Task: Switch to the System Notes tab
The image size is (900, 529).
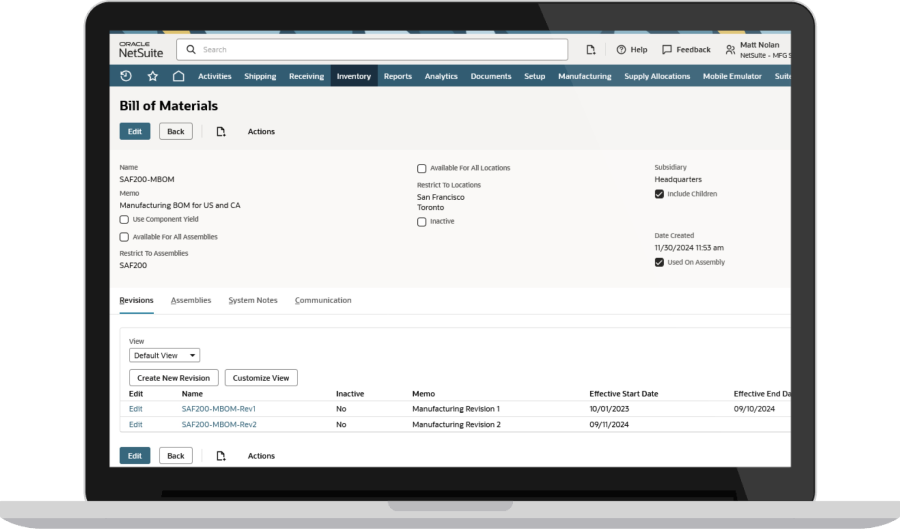Action: (252, 300)
